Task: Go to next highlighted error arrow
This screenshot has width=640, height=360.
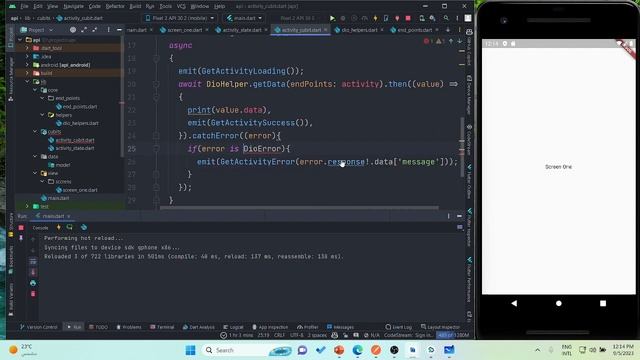Action: pos(460,41)
